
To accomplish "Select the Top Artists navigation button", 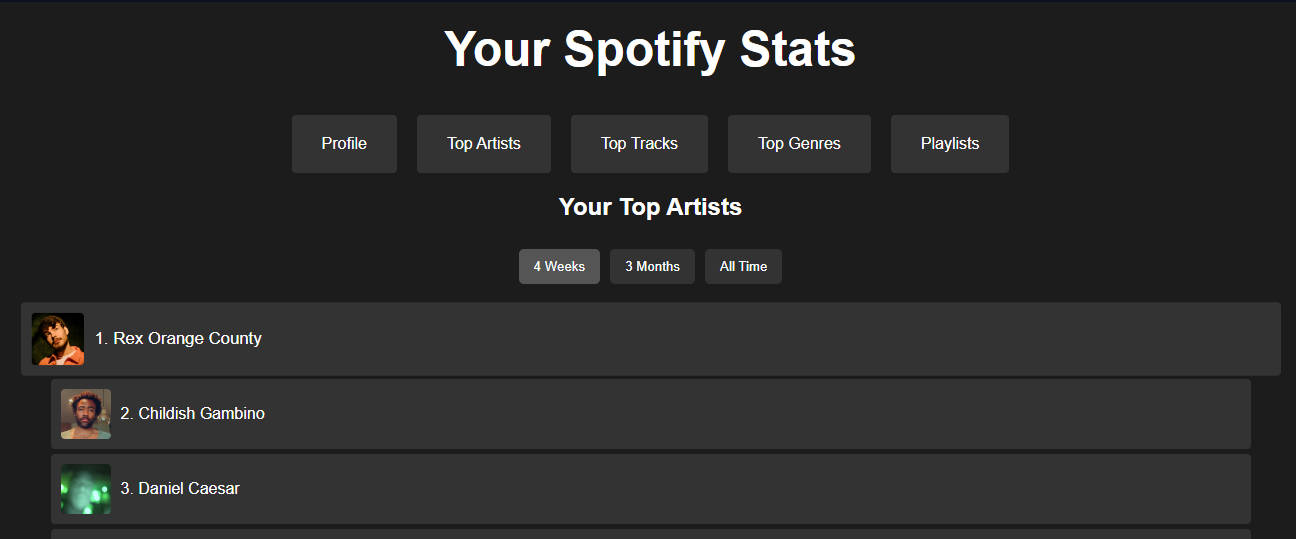I will tap(484, 144).
